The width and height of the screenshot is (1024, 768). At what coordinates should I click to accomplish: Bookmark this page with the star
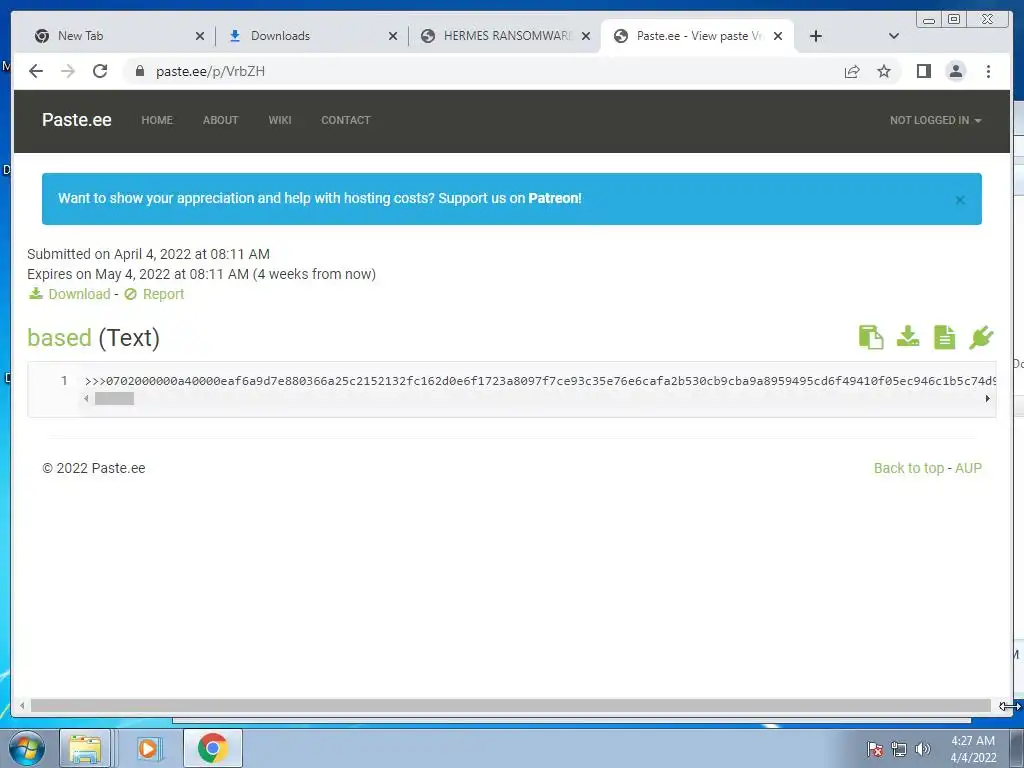pos(884,71)
